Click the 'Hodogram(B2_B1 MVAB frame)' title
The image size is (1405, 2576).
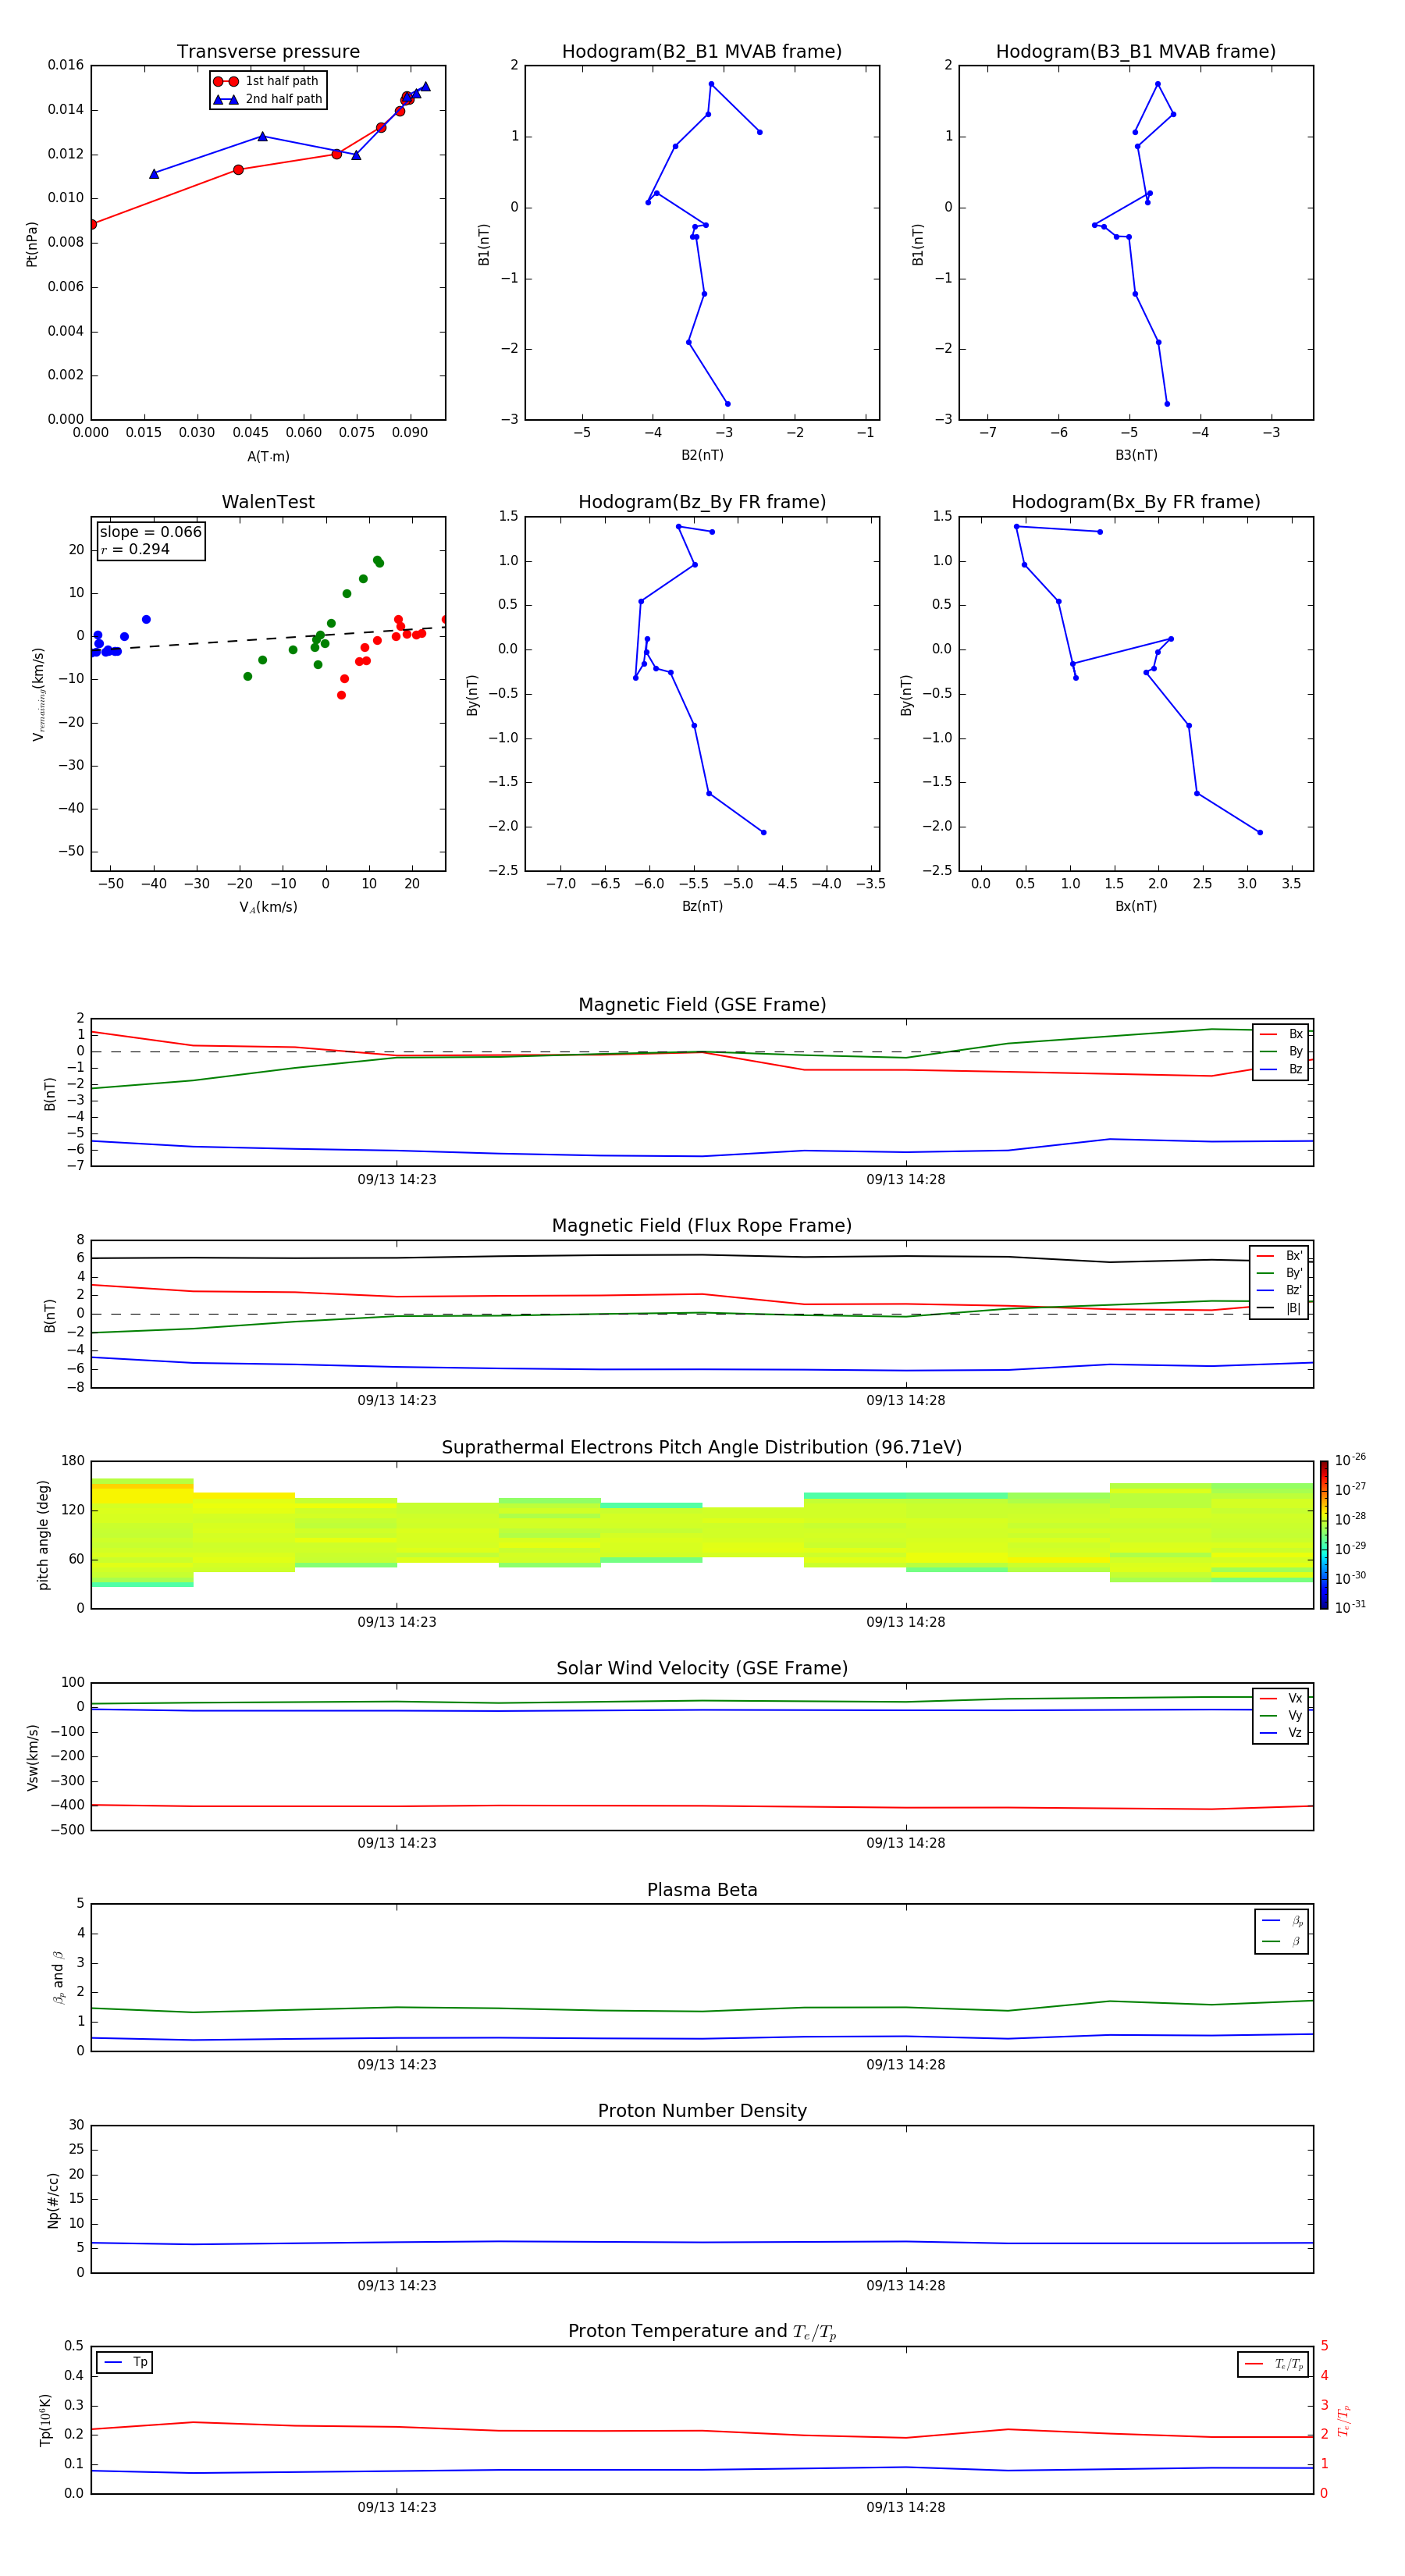702,52
